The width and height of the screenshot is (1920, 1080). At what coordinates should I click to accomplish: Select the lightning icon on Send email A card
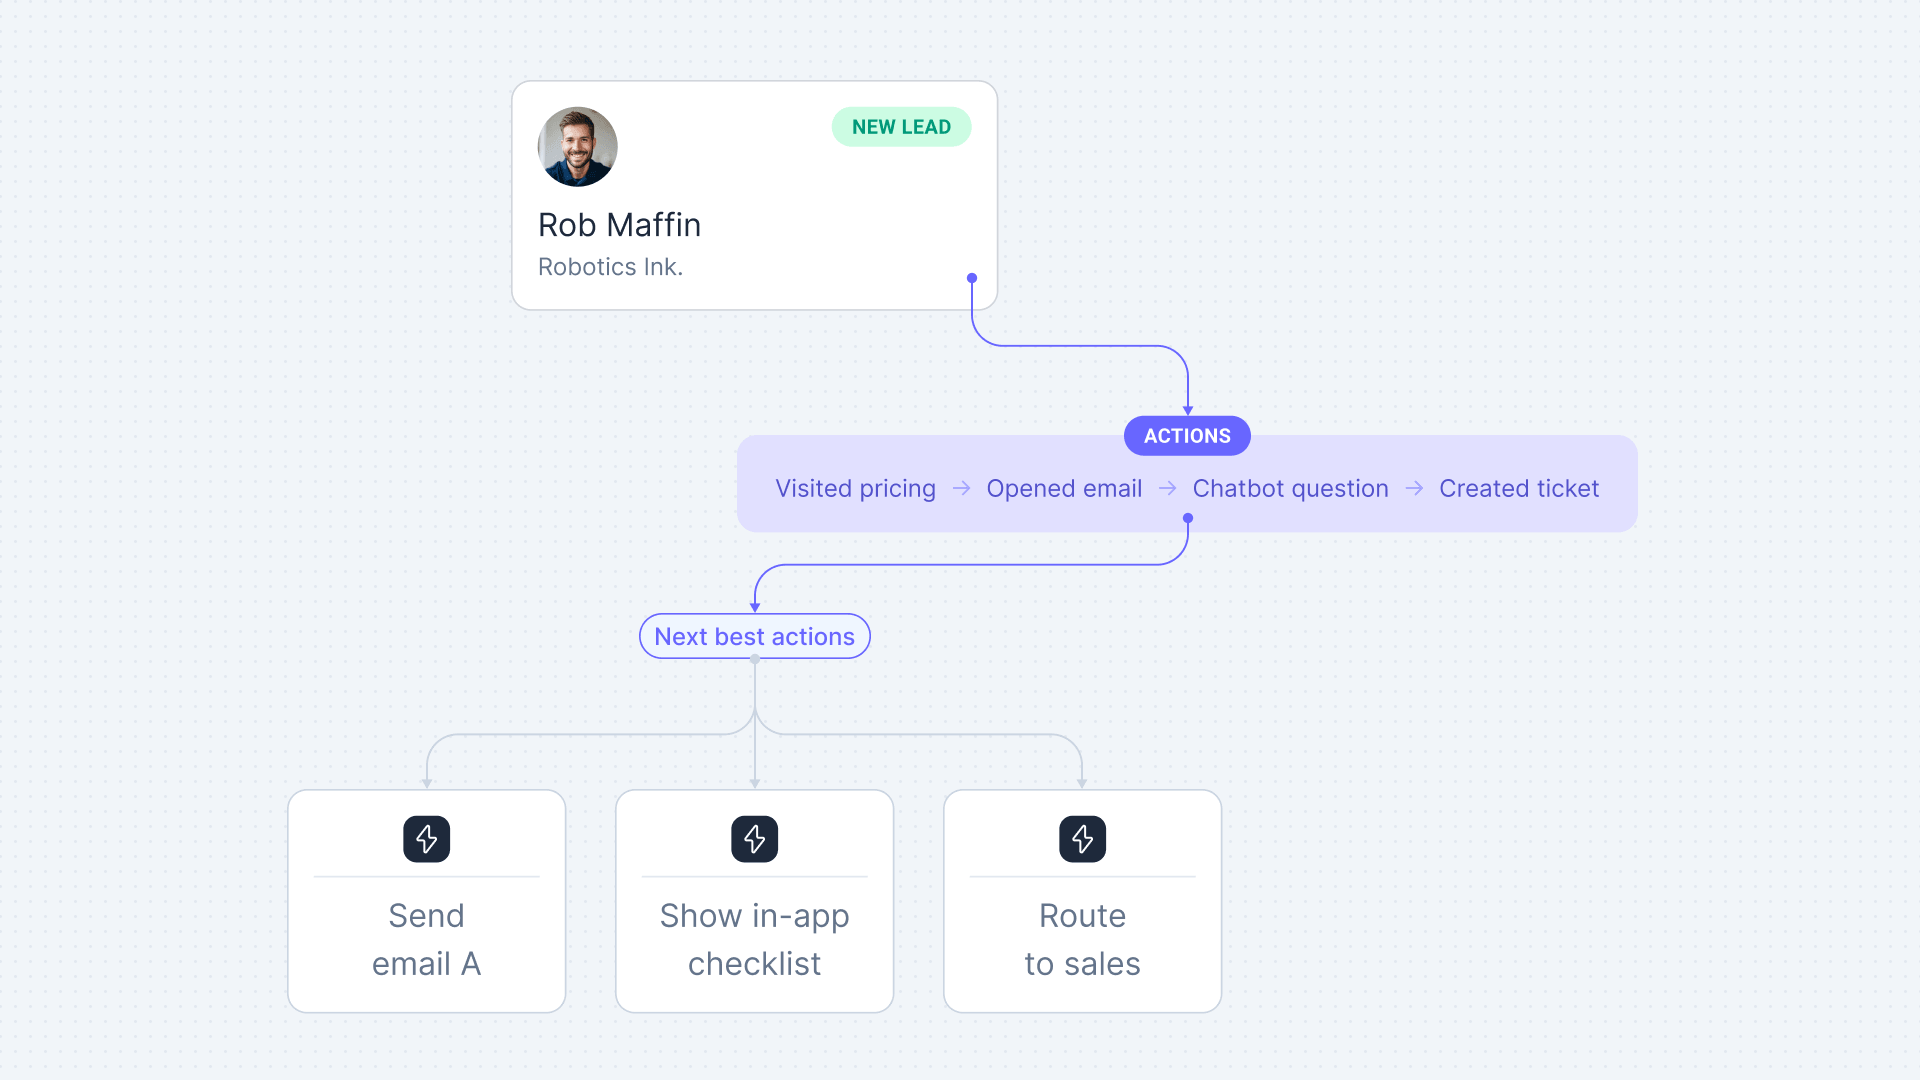click(x=426, y=839)
